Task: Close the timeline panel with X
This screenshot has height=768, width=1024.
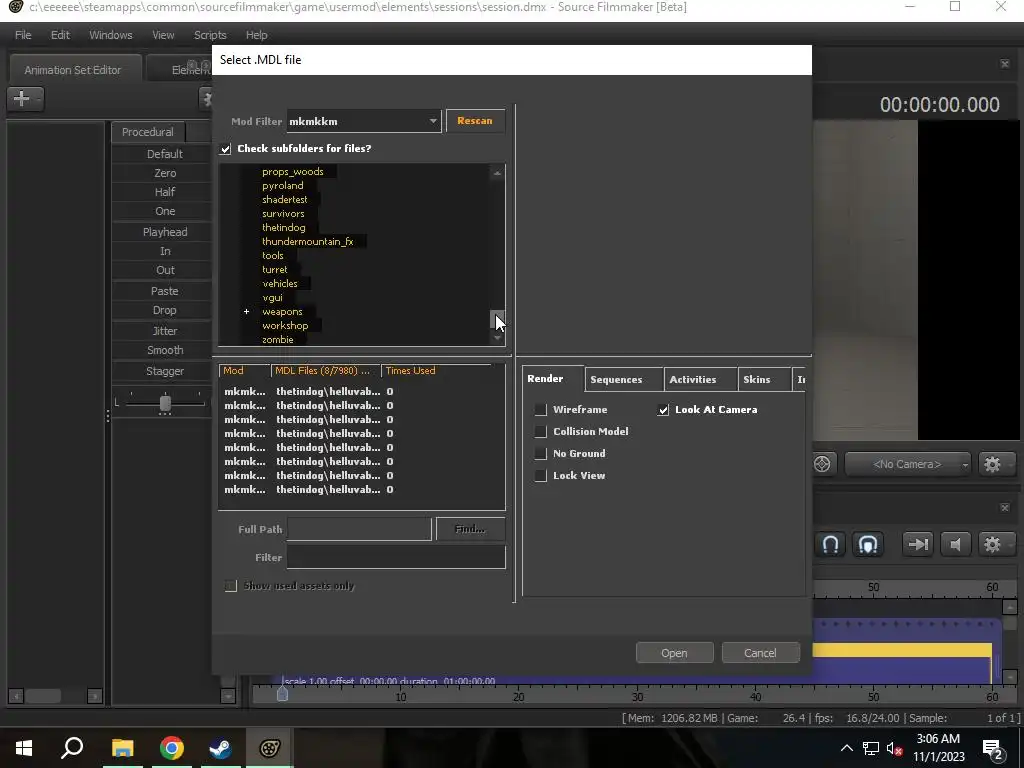Action: pos(1004,507)
